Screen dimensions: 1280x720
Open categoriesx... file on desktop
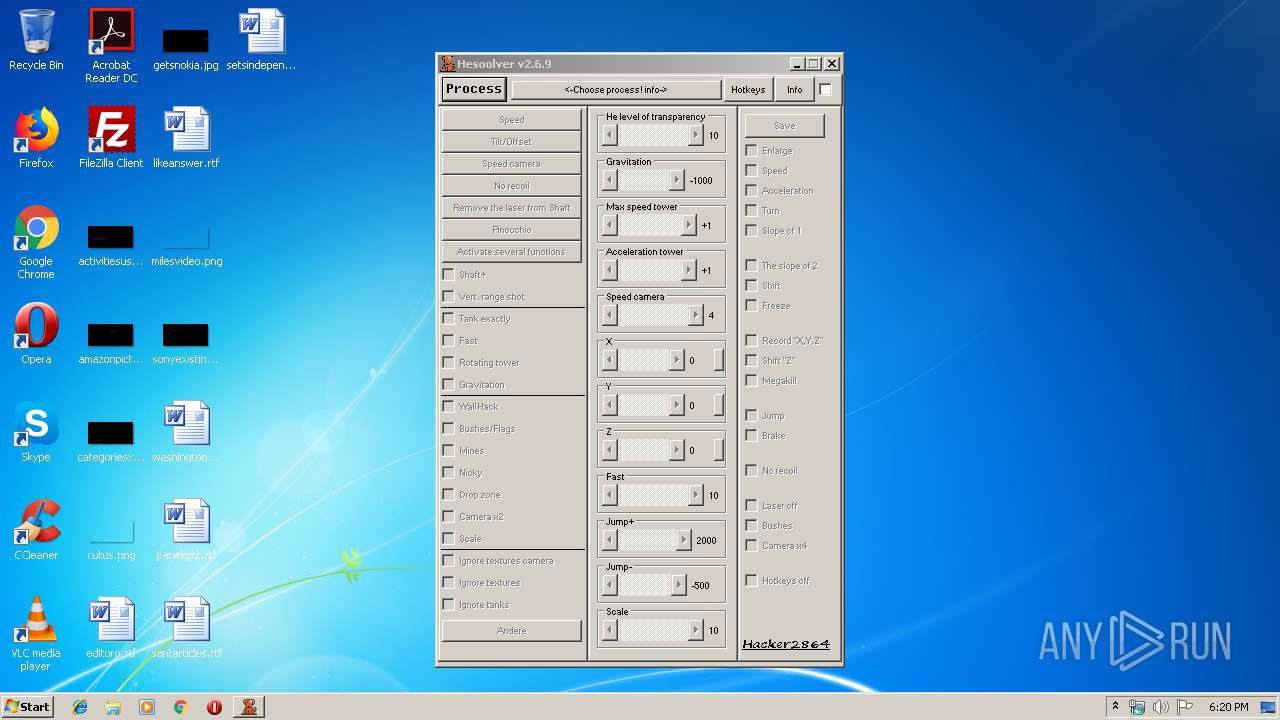tap(111, 442)
